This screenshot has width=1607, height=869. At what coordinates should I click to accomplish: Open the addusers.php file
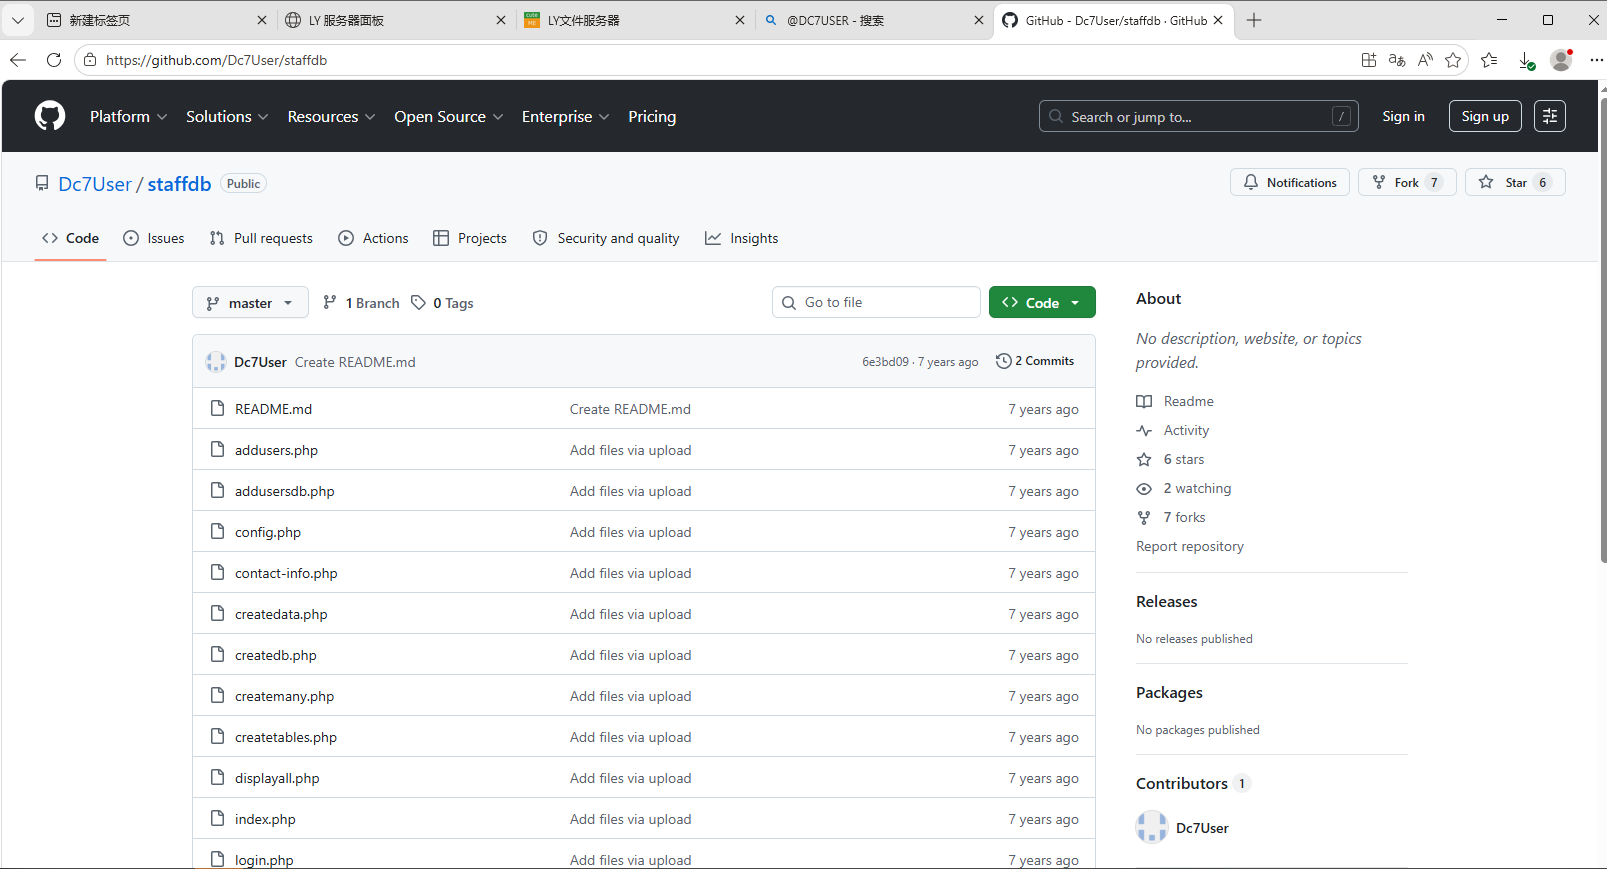point(276,450)
